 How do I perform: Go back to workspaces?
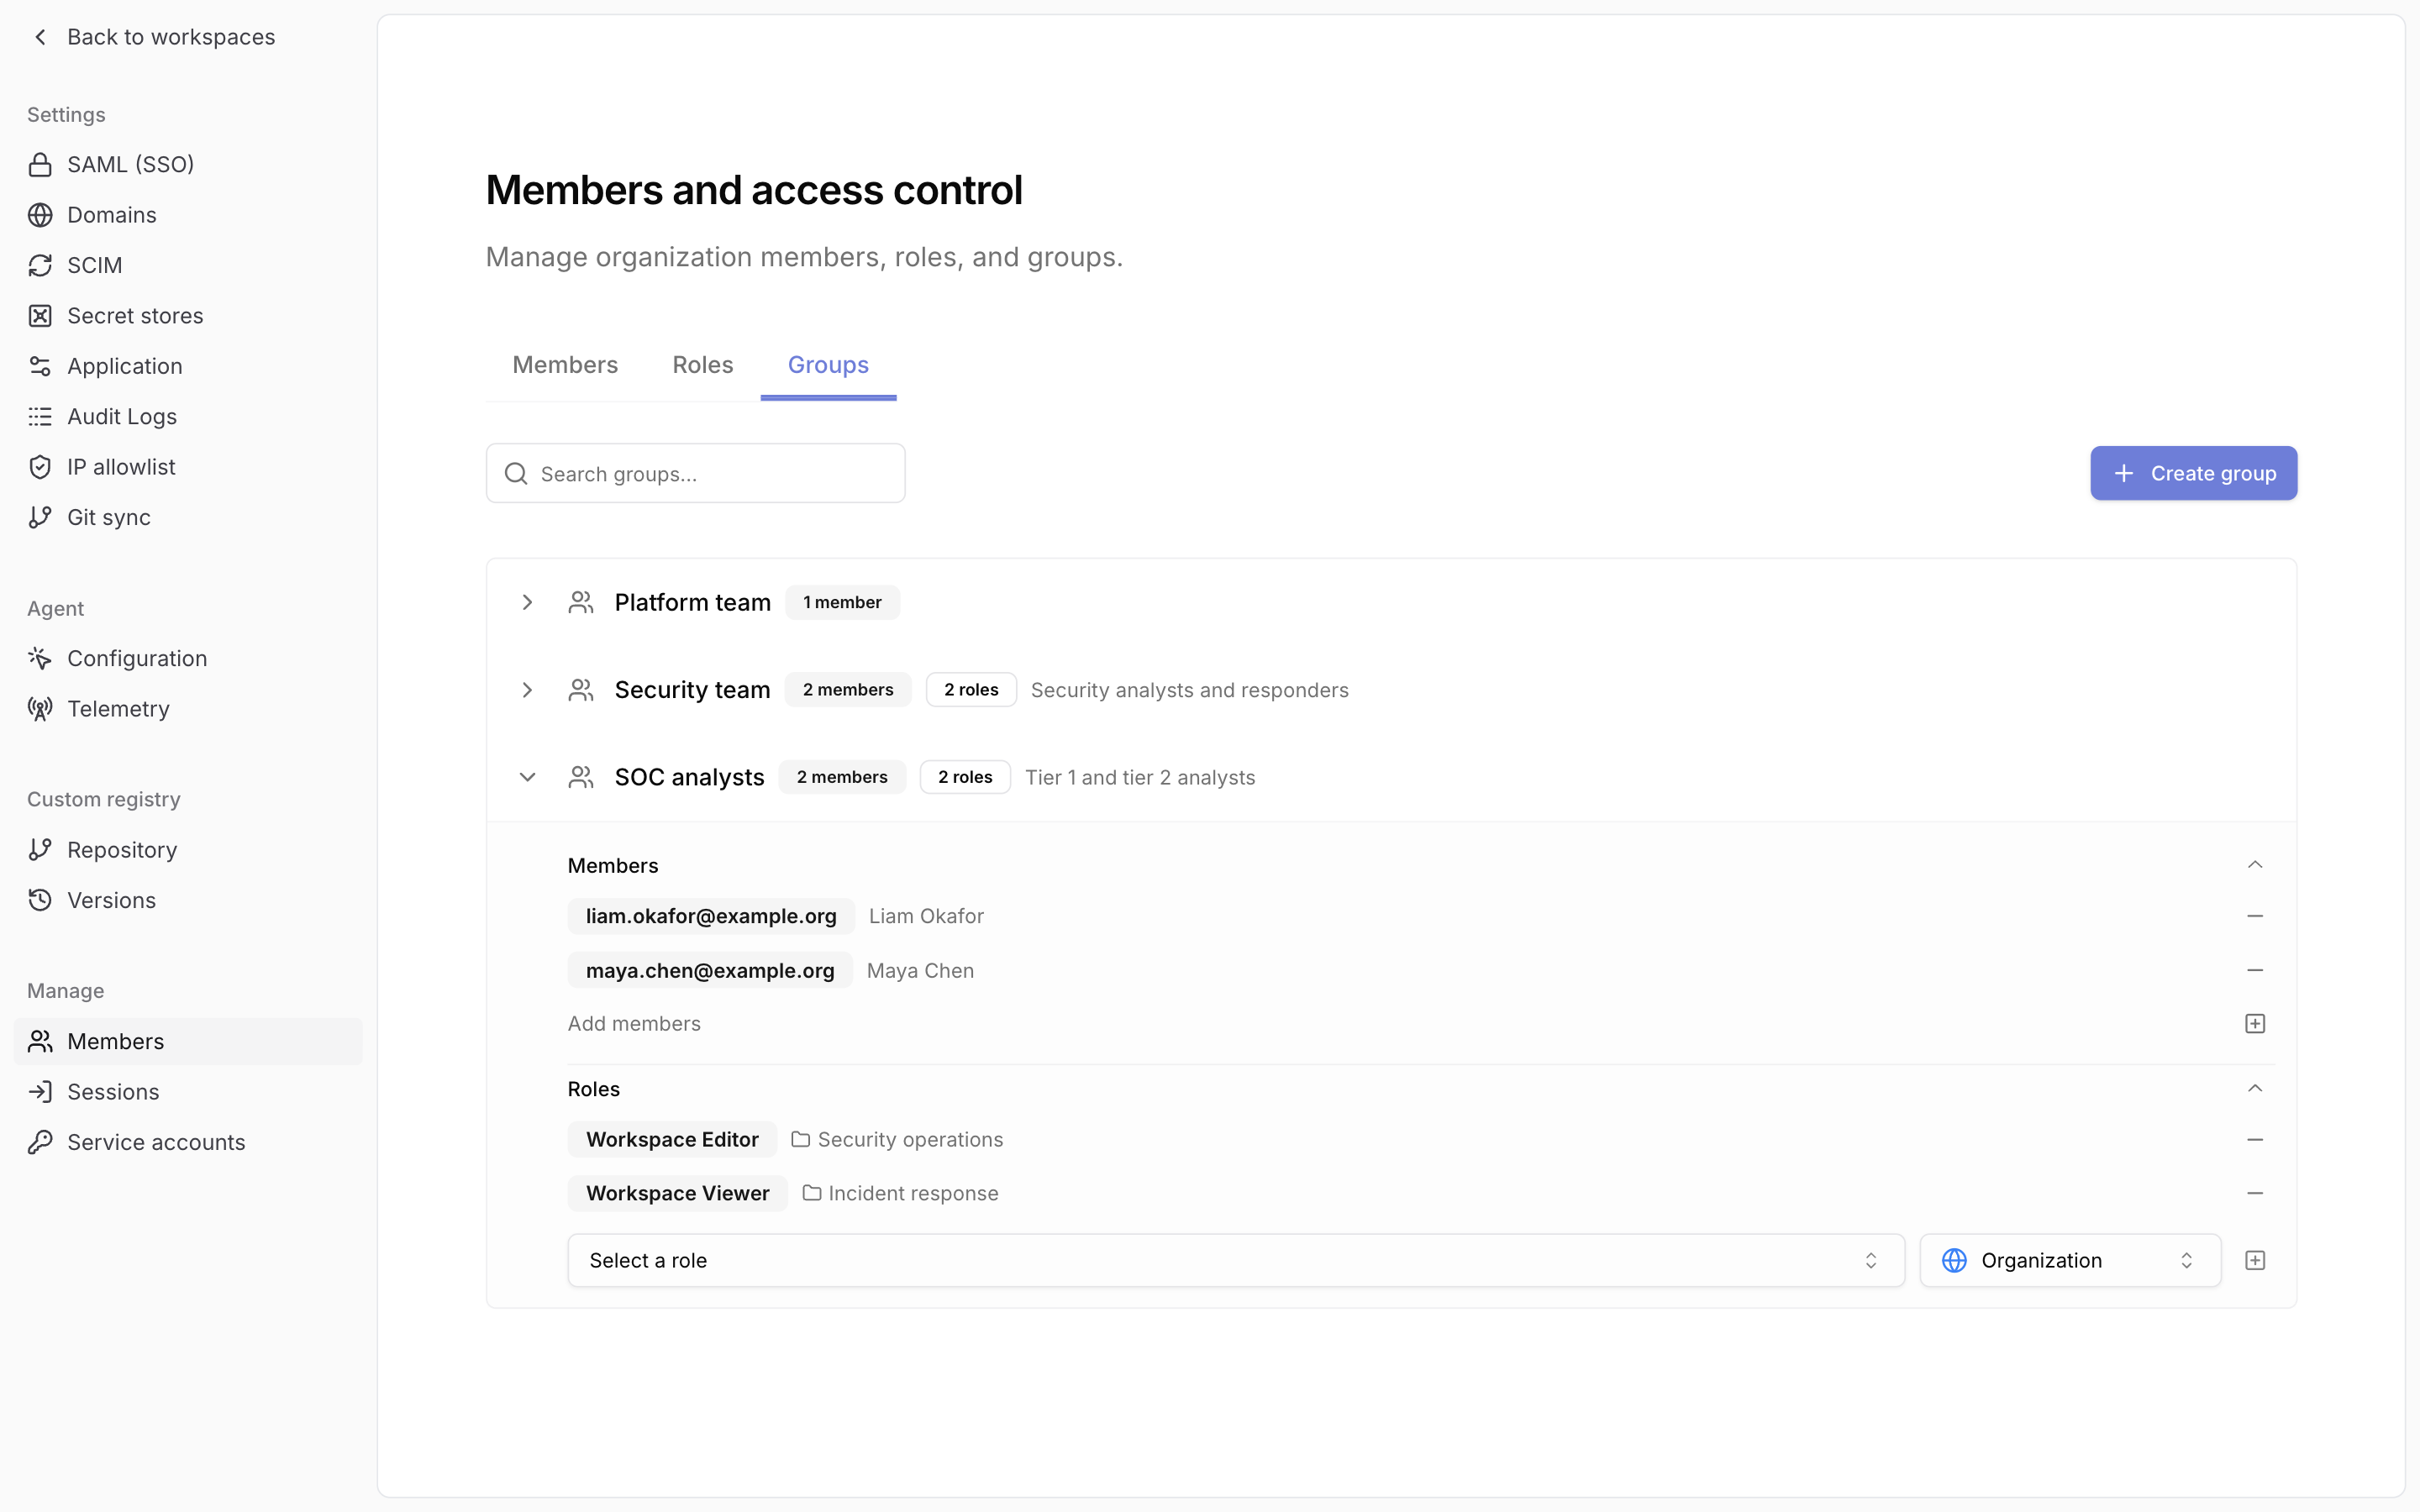click(x=153, y=37)
